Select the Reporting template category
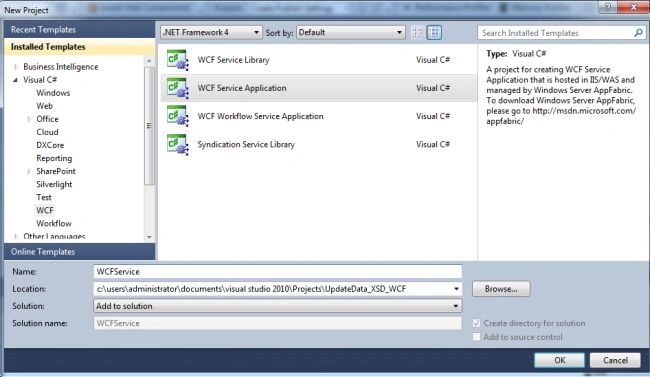The width and height of the screenshot is (650, 377). [54, 158]
